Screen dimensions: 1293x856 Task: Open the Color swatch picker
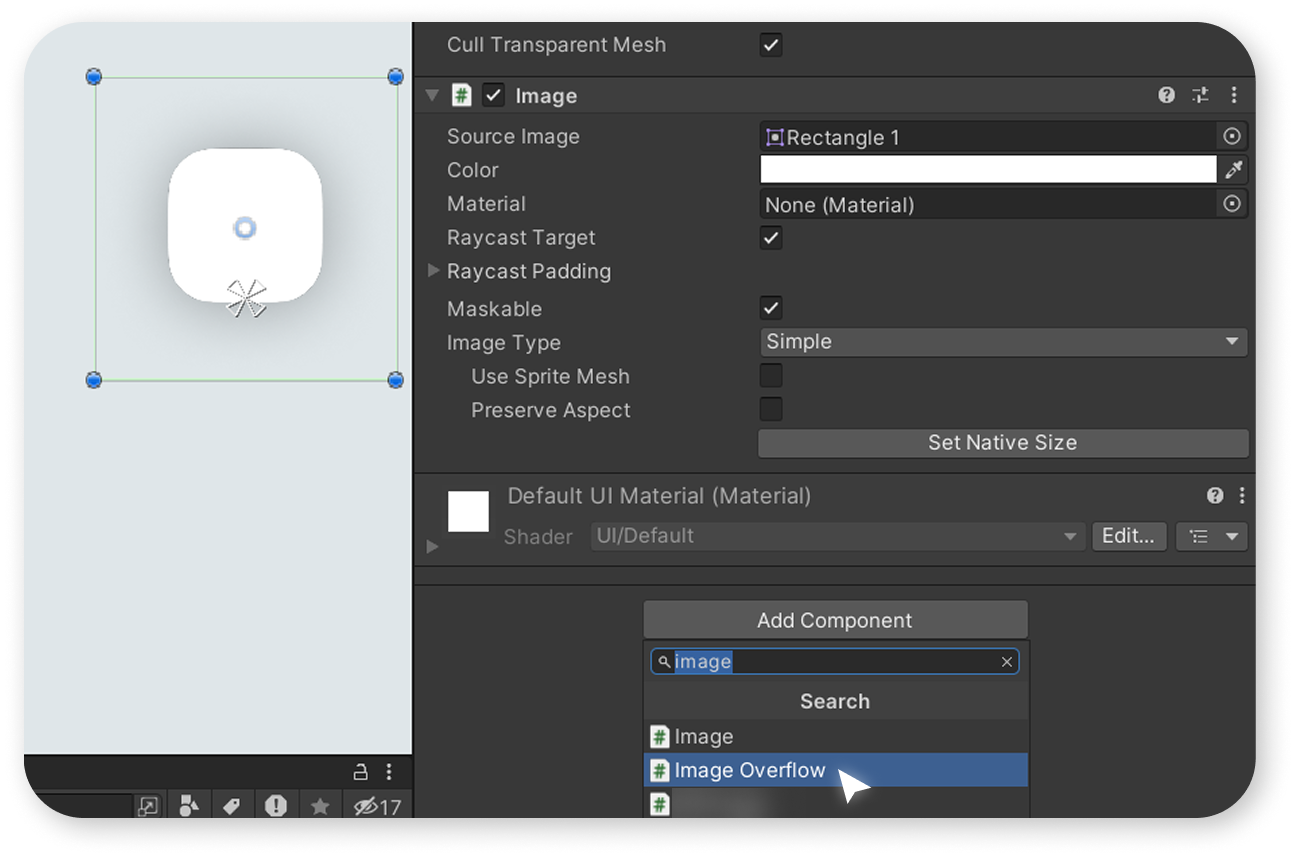click(x=989, y=170)
